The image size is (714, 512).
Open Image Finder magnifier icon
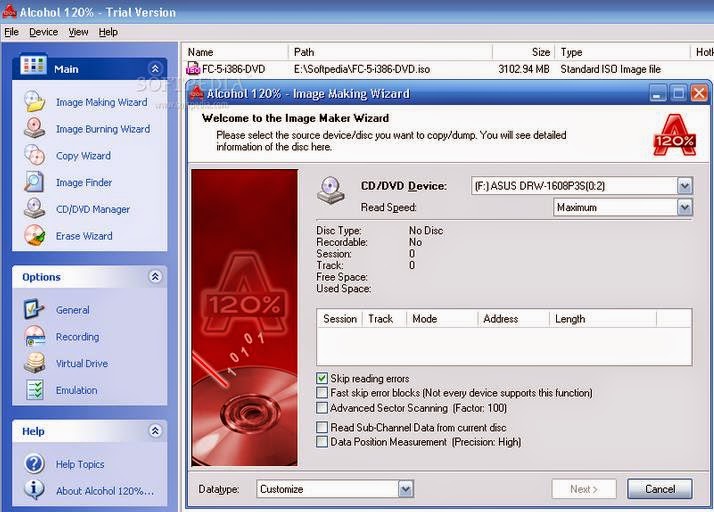tap(35, 182)
